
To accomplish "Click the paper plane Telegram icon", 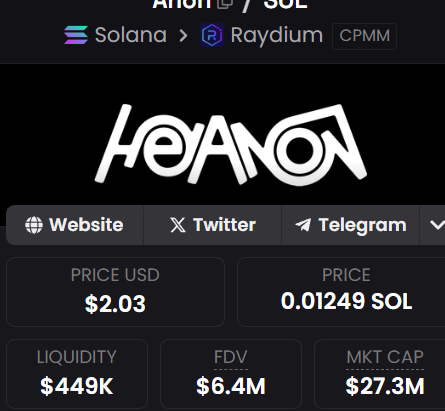I will point(303,225).
